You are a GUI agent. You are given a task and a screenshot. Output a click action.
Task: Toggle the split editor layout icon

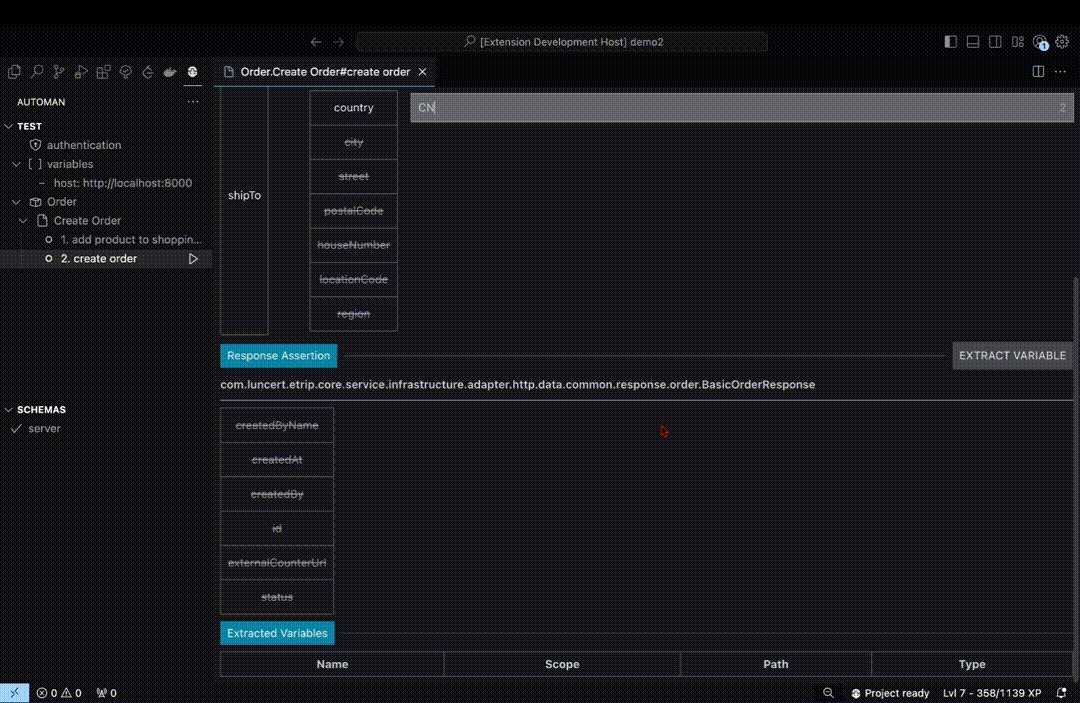point(1038,71)
